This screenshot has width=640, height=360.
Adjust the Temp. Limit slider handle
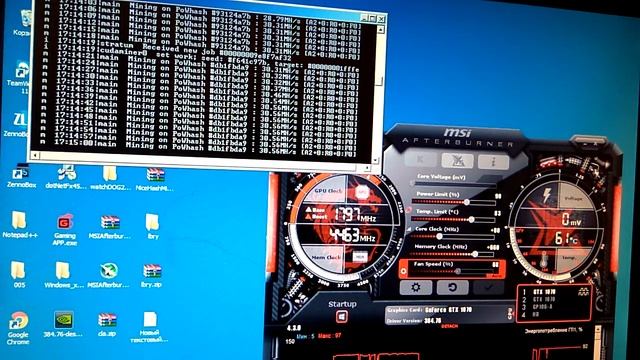point(471,220)
